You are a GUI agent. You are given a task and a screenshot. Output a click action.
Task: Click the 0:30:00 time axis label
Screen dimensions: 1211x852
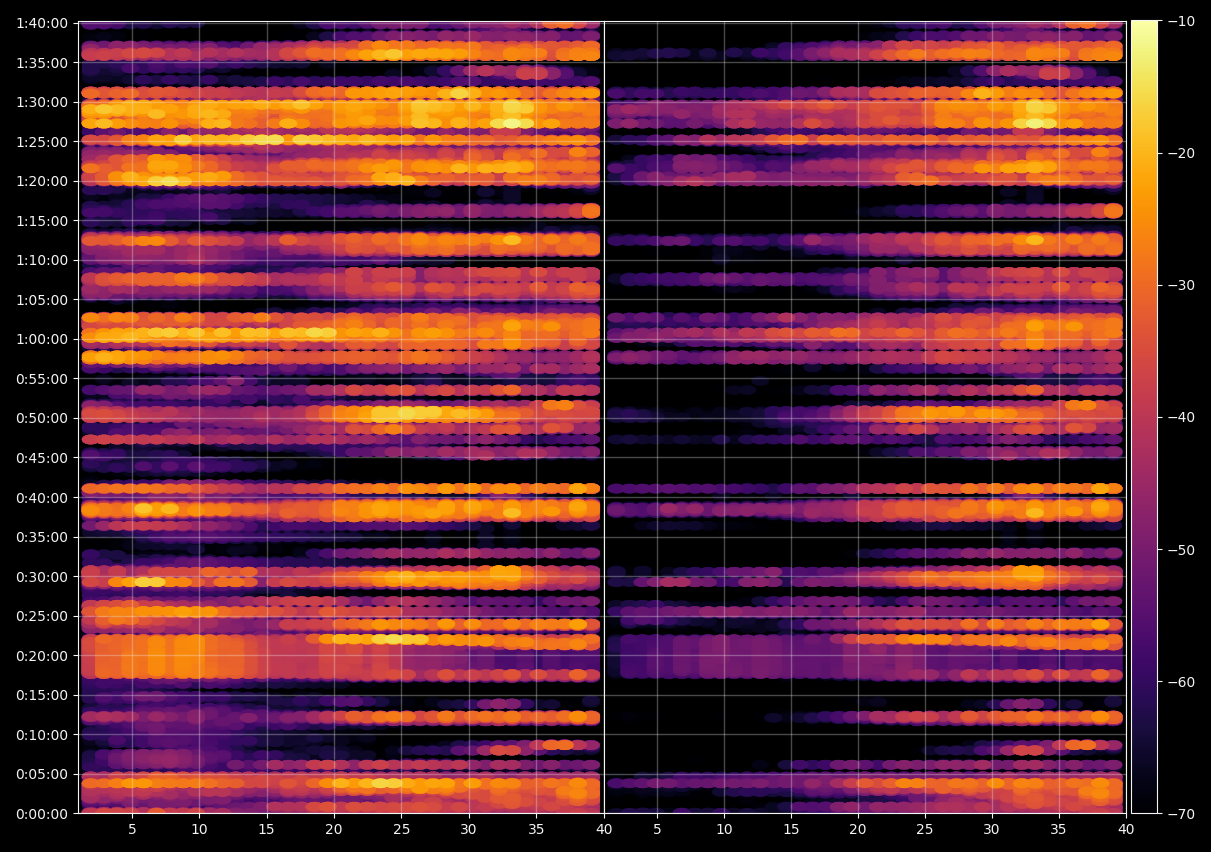point(42,576)
